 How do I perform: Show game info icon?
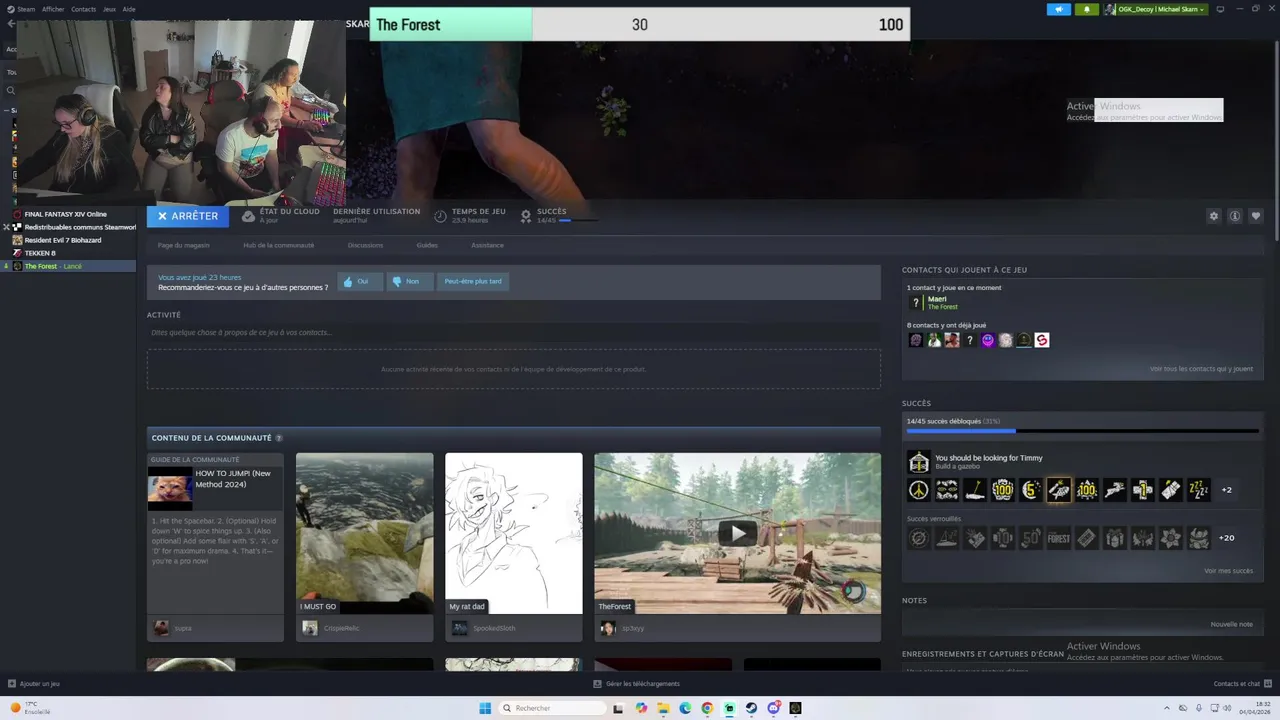1235,216
